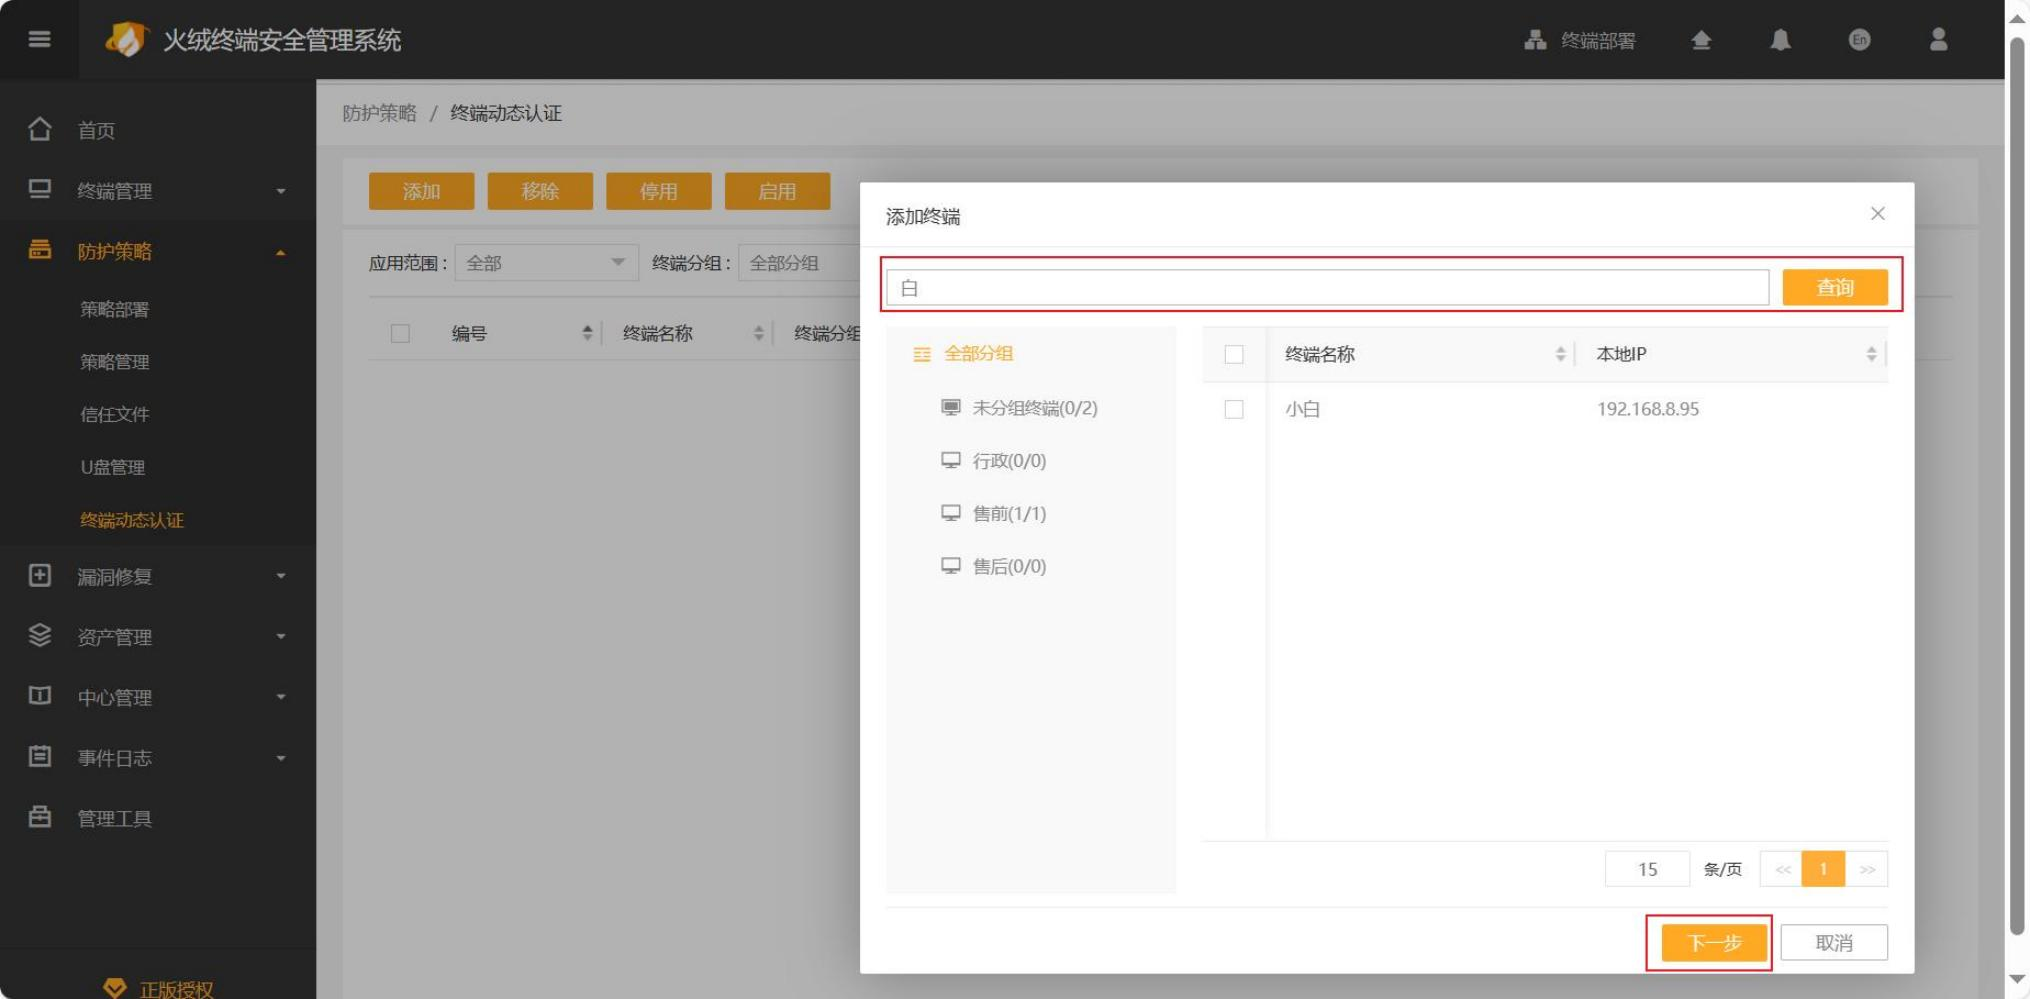The width and height of the screenshot is (2030, 999).
Task: Toggle the checkbox beside 编号 column
Action: (x=400, y=334)
